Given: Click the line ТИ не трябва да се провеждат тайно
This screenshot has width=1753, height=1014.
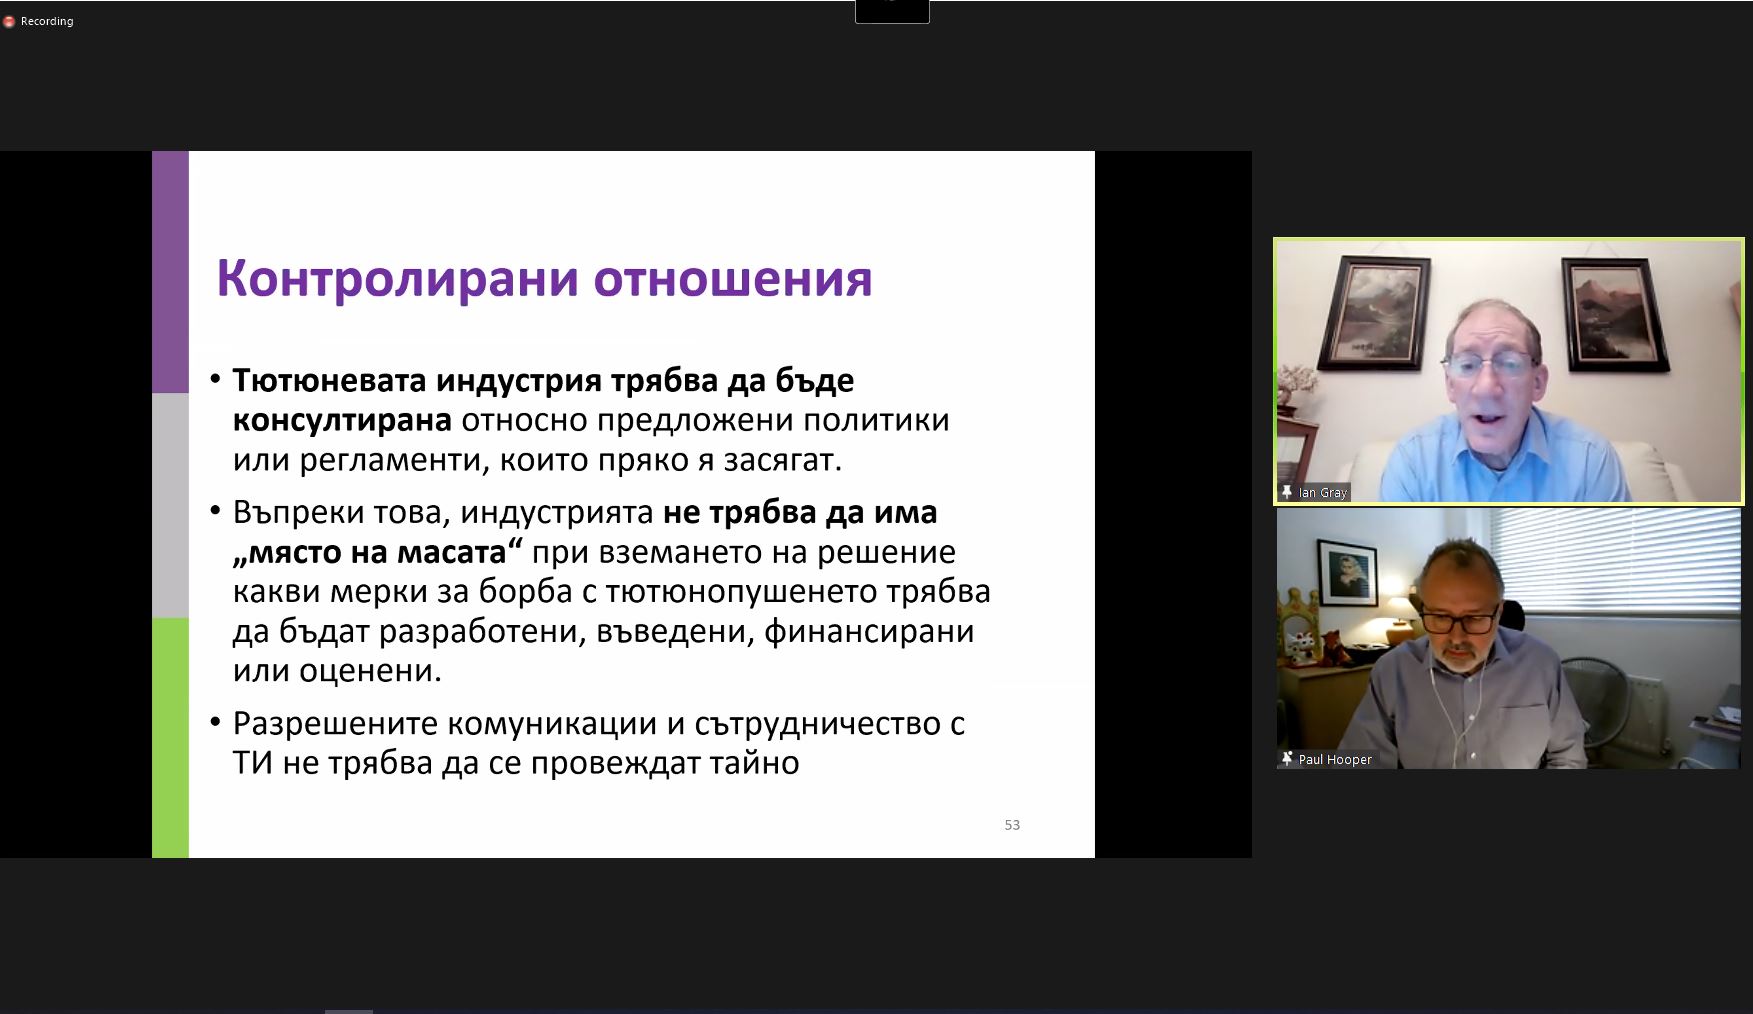Looking at the screenshot, I should [516, 763].
